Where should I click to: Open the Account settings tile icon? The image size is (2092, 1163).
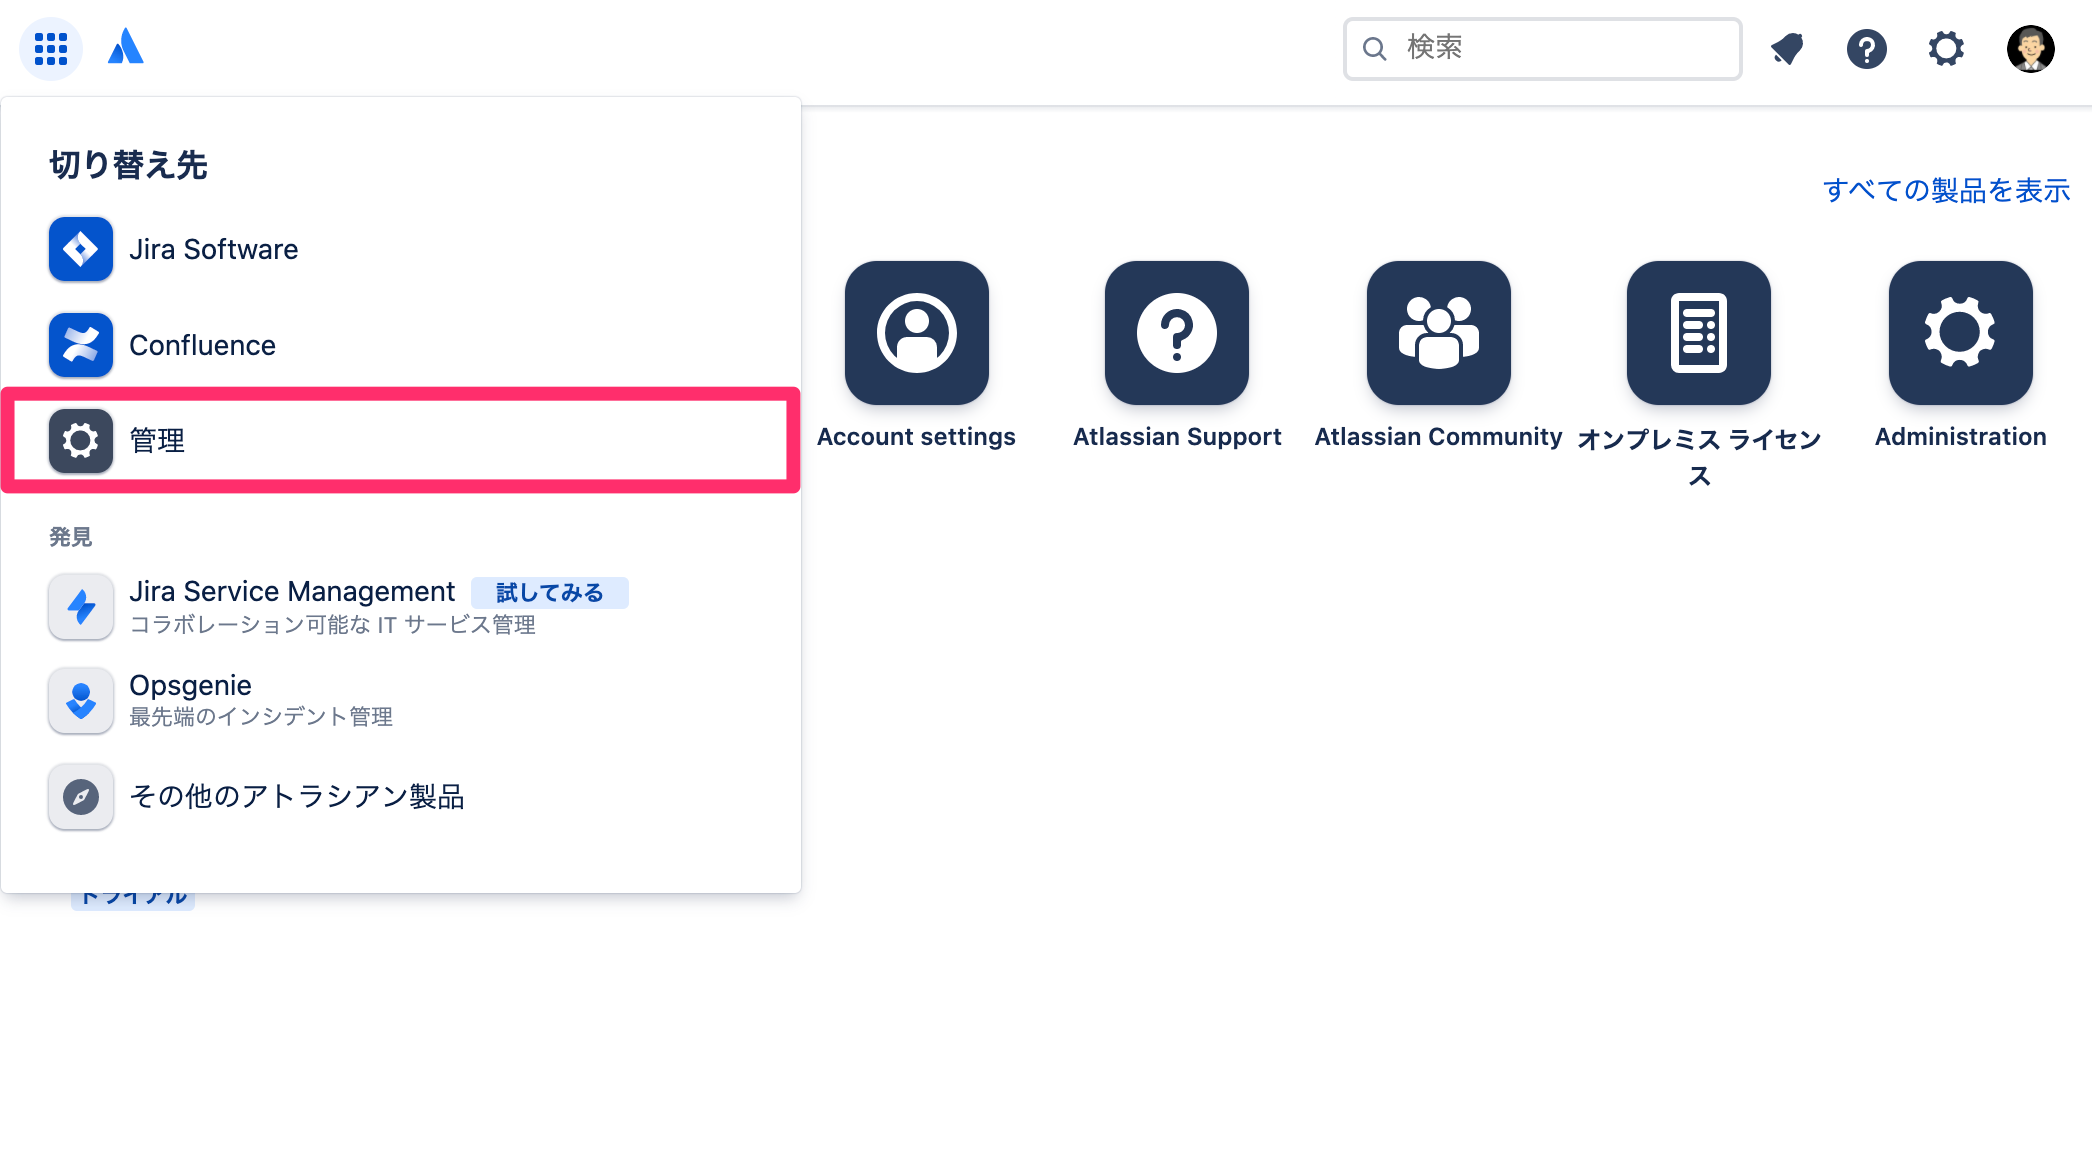917,333
